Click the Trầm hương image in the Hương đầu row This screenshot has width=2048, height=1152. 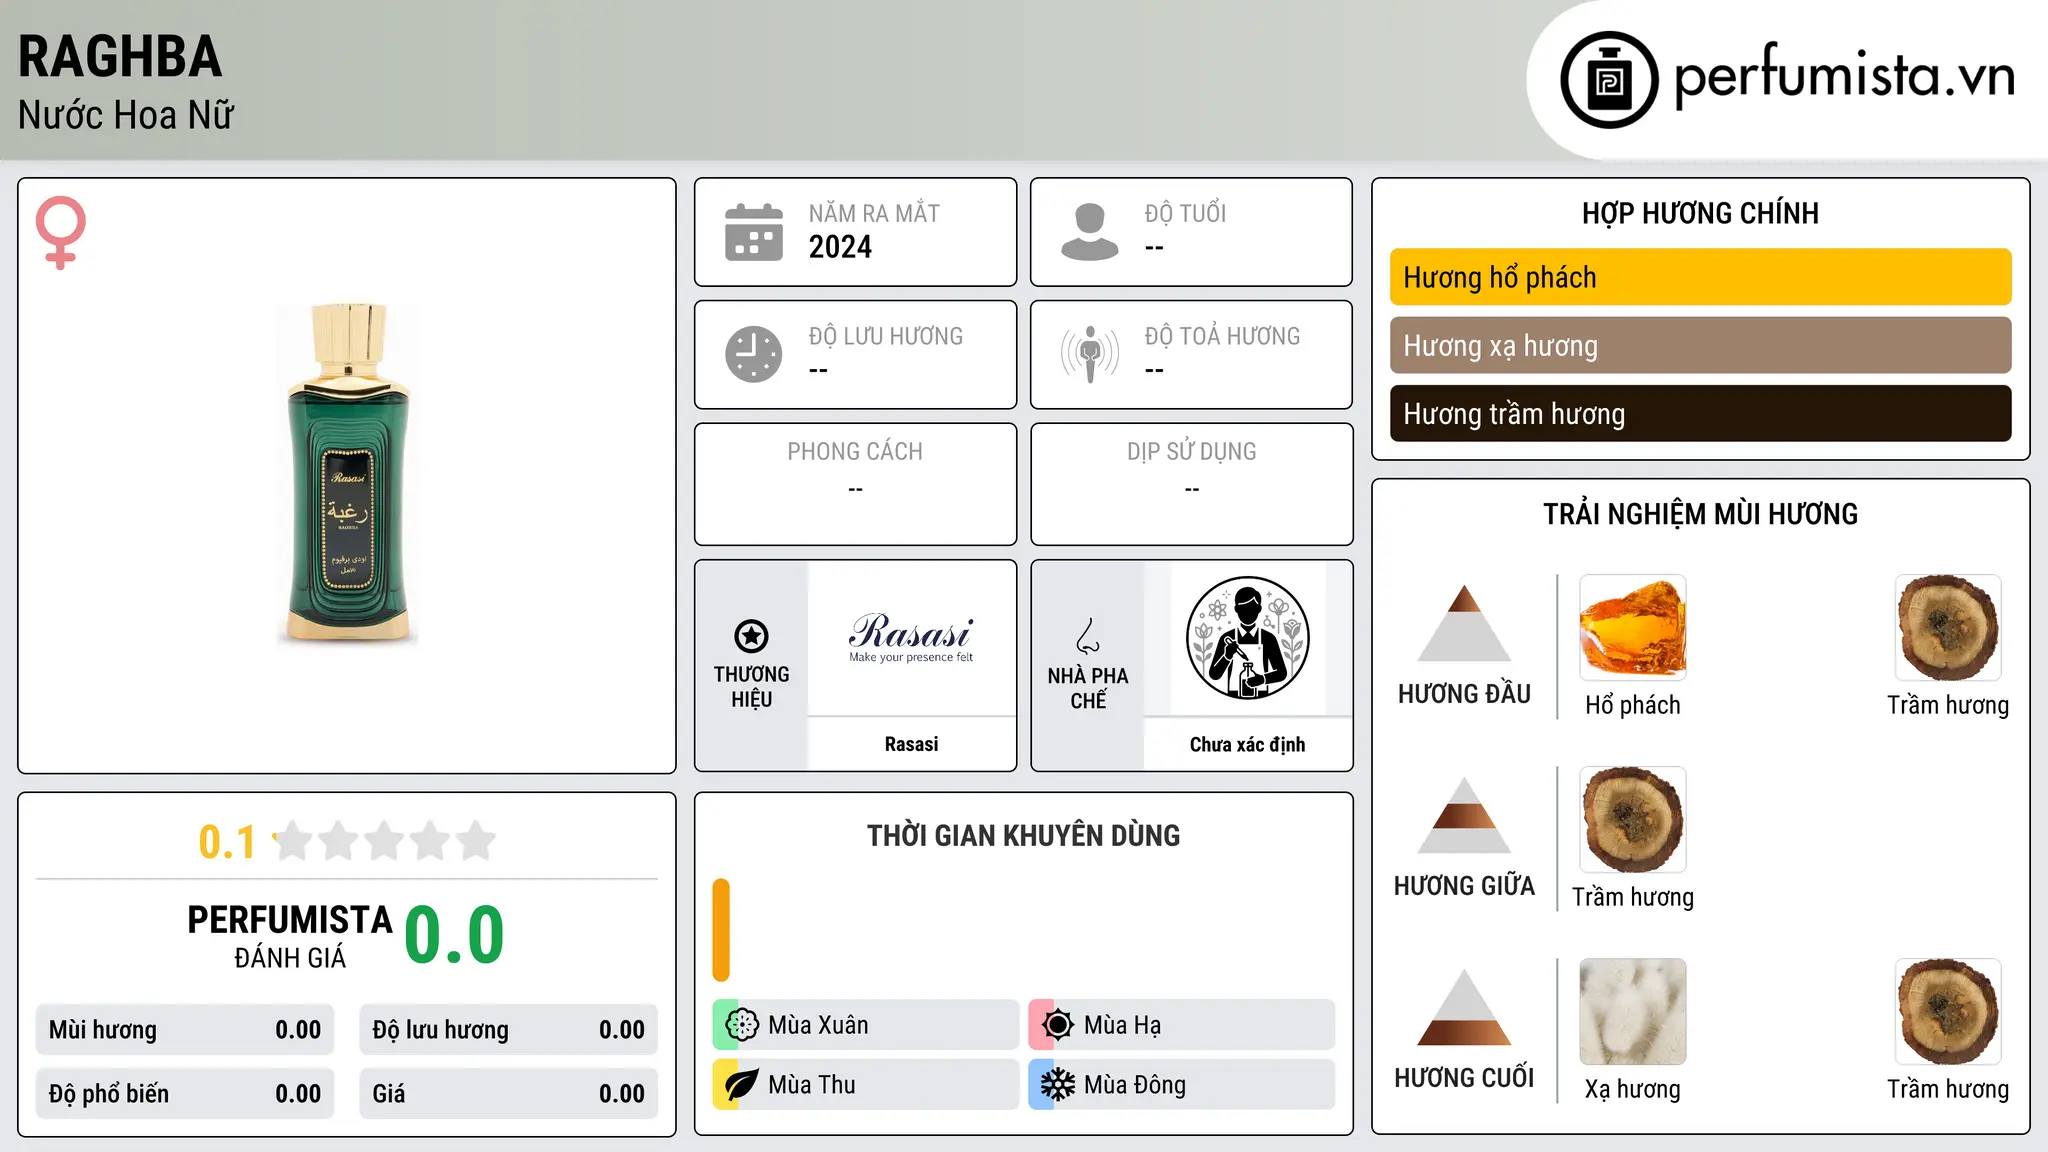1948,628
